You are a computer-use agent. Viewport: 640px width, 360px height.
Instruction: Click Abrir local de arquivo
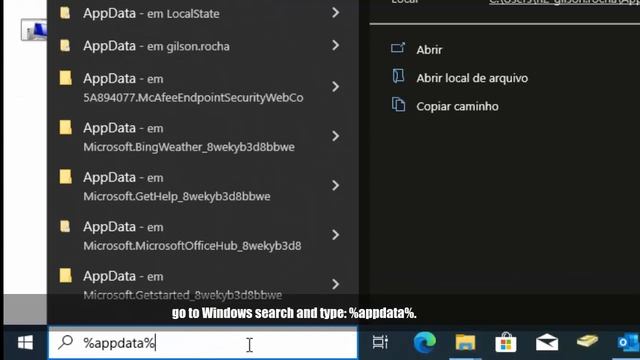tap(472, 78)
